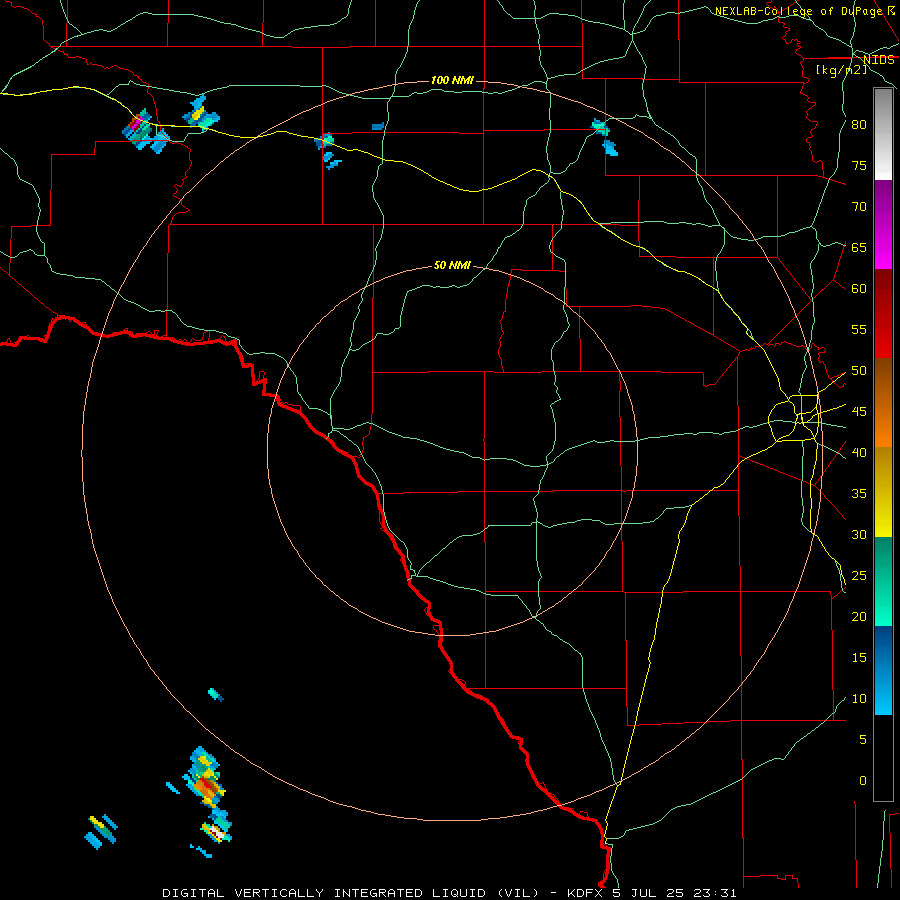Click the "NIDS" label above the legend
The width and height of the screenshot is (900, 900).
[879, 60]
